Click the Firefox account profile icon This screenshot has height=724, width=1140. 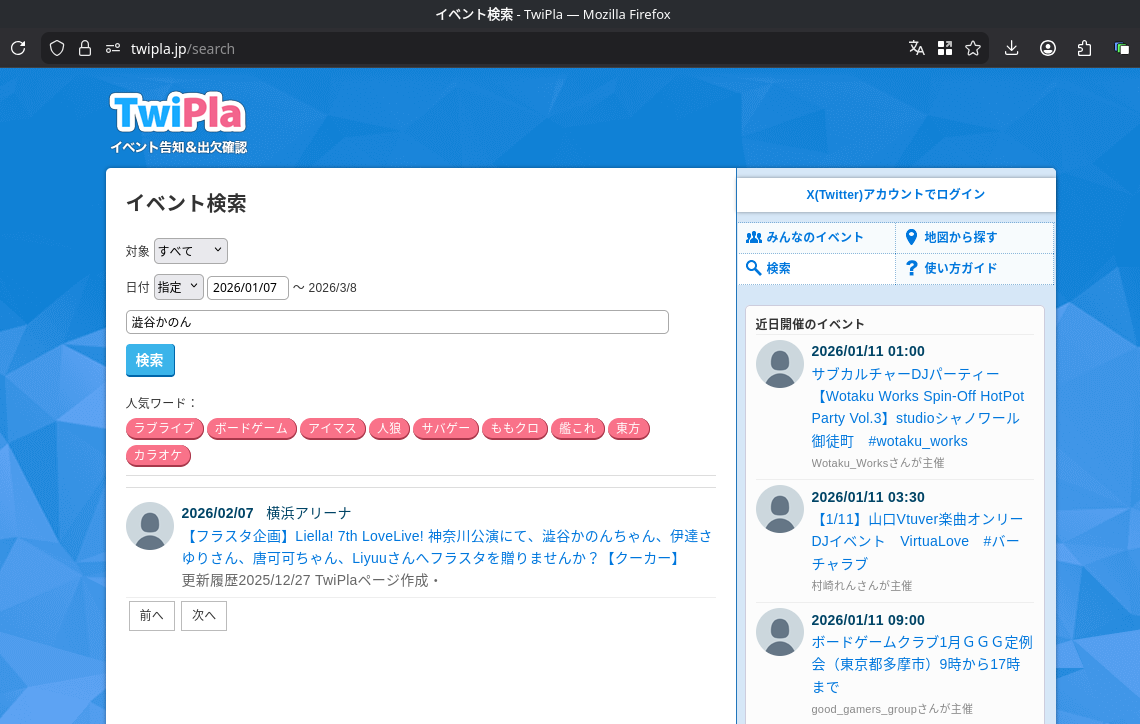[1047, 47]
